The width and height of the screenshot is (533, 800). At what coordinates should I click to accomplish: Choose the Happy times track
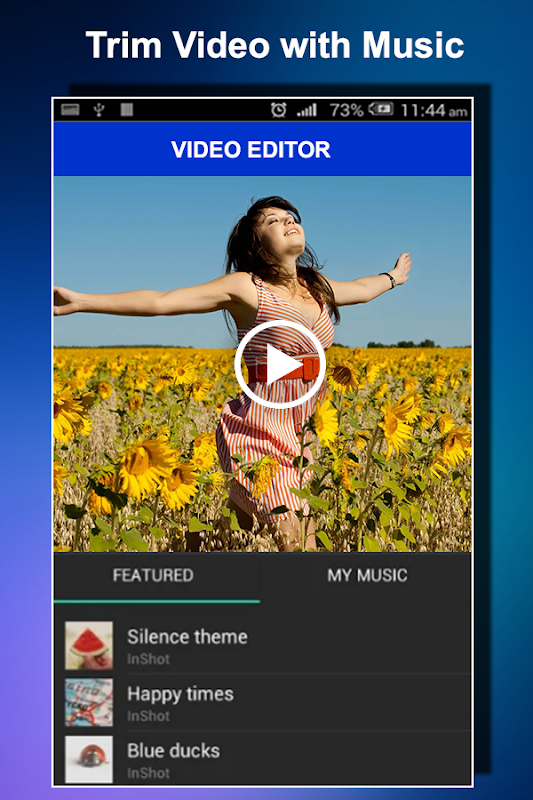tap(262, 702)
